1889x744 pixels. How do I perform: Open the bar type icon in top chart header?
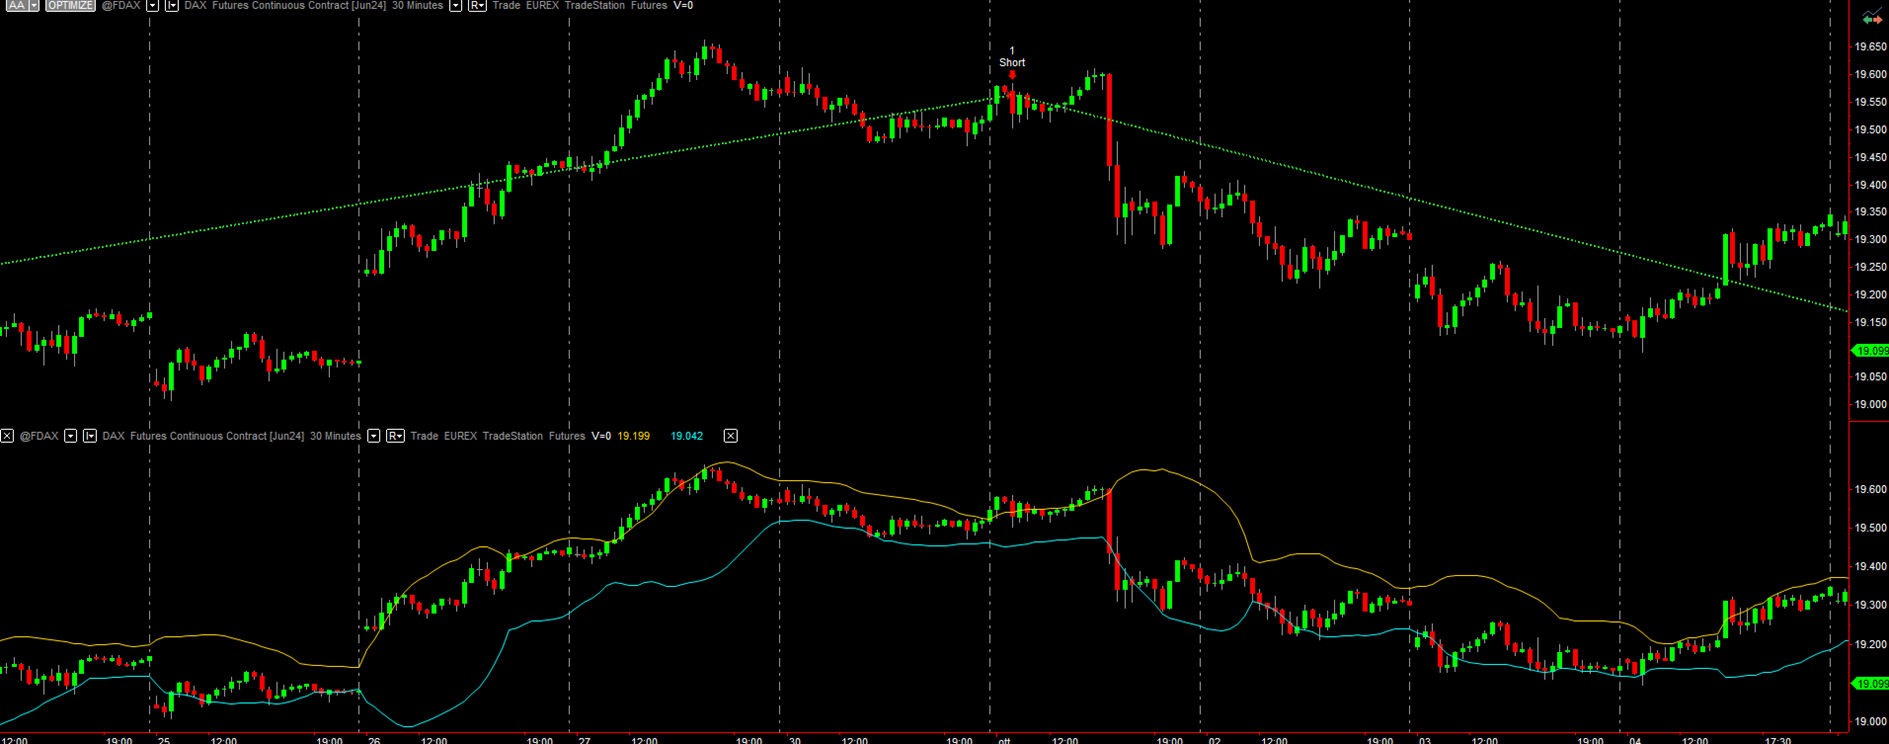171,6
